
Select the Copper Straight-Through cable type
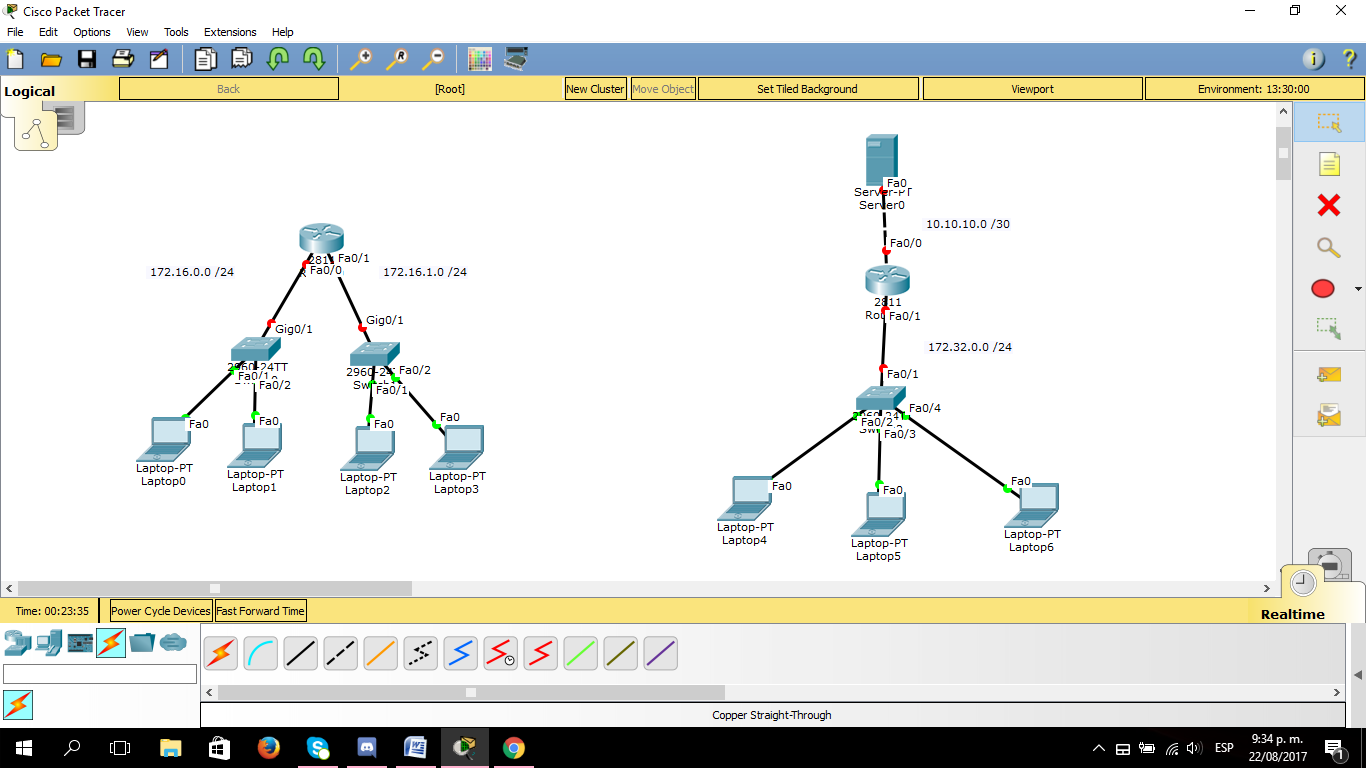300,653
